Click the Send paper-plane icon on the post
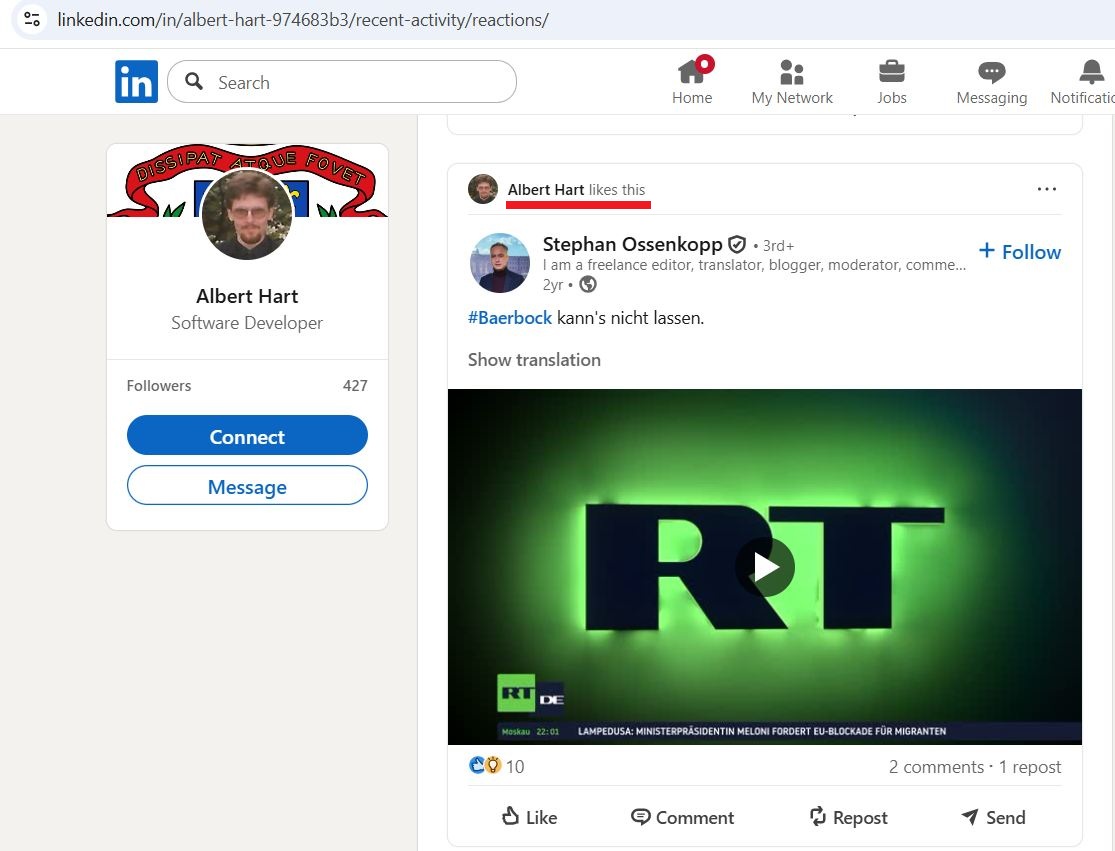The width and height of the screenshot is (1115, 851). point(970,817)
